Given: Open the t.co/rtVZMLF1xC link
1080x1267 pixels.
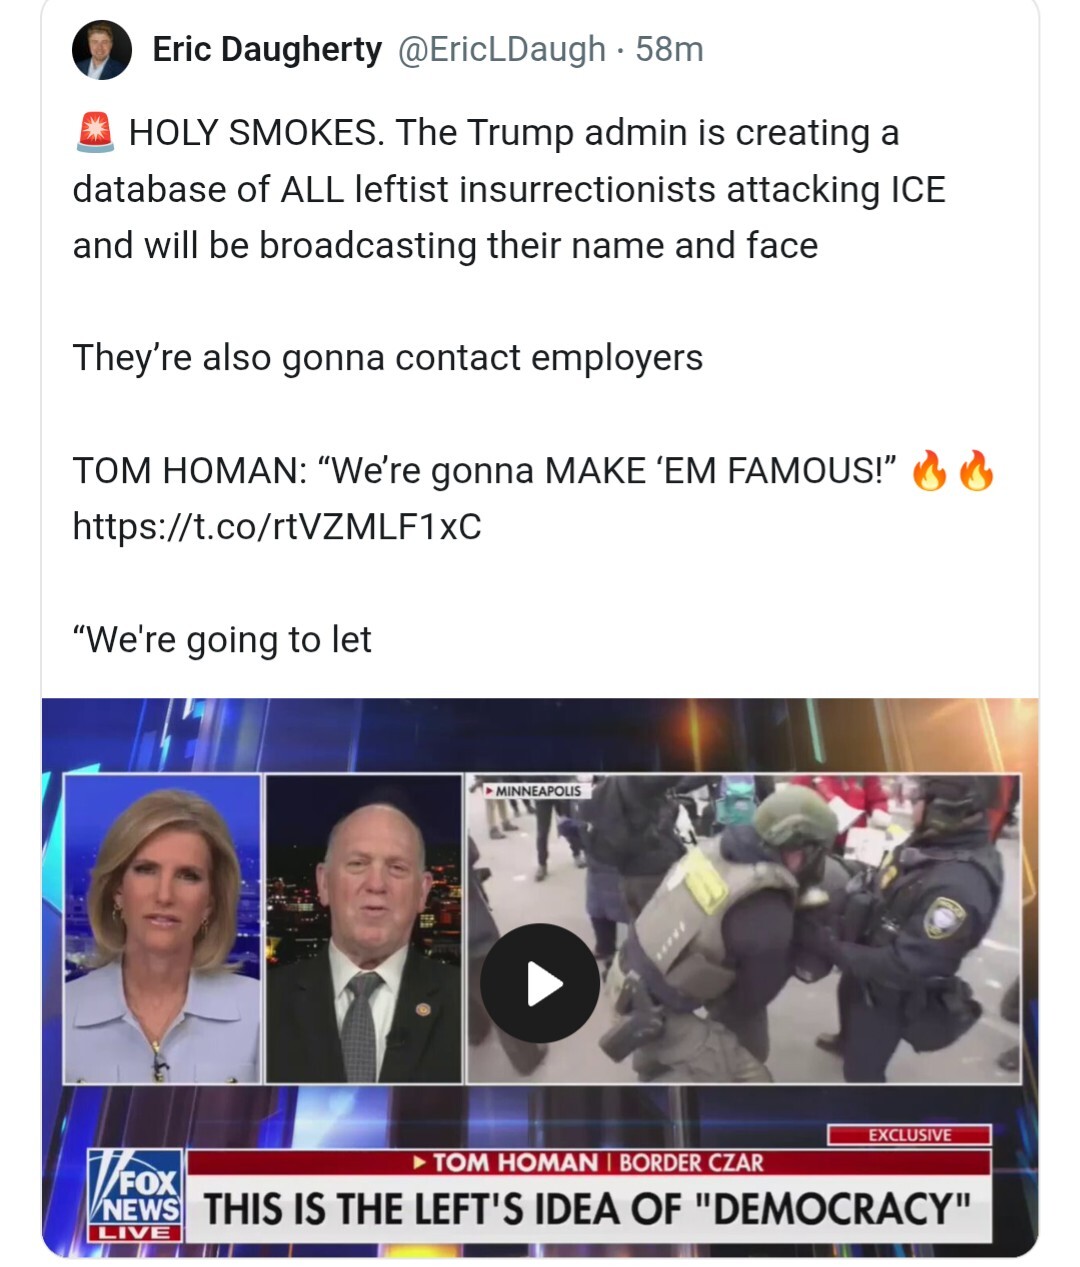Looking at the screenshot, I should [277, 526].
